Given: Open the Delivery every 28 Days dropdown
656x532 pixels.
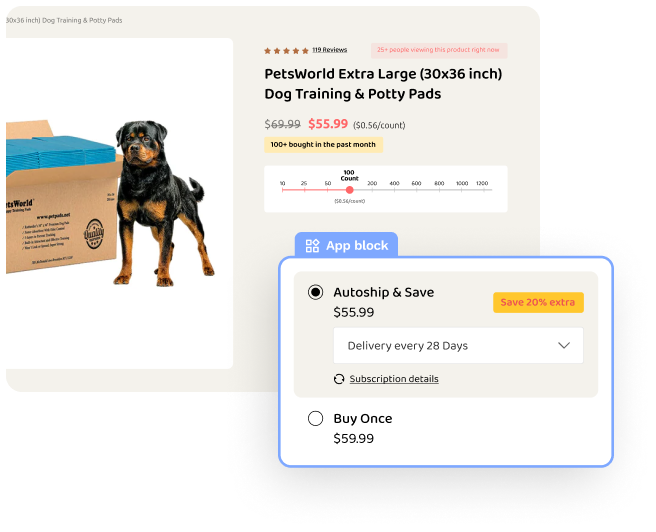Looking at the screenshot, I should (458, 345).
